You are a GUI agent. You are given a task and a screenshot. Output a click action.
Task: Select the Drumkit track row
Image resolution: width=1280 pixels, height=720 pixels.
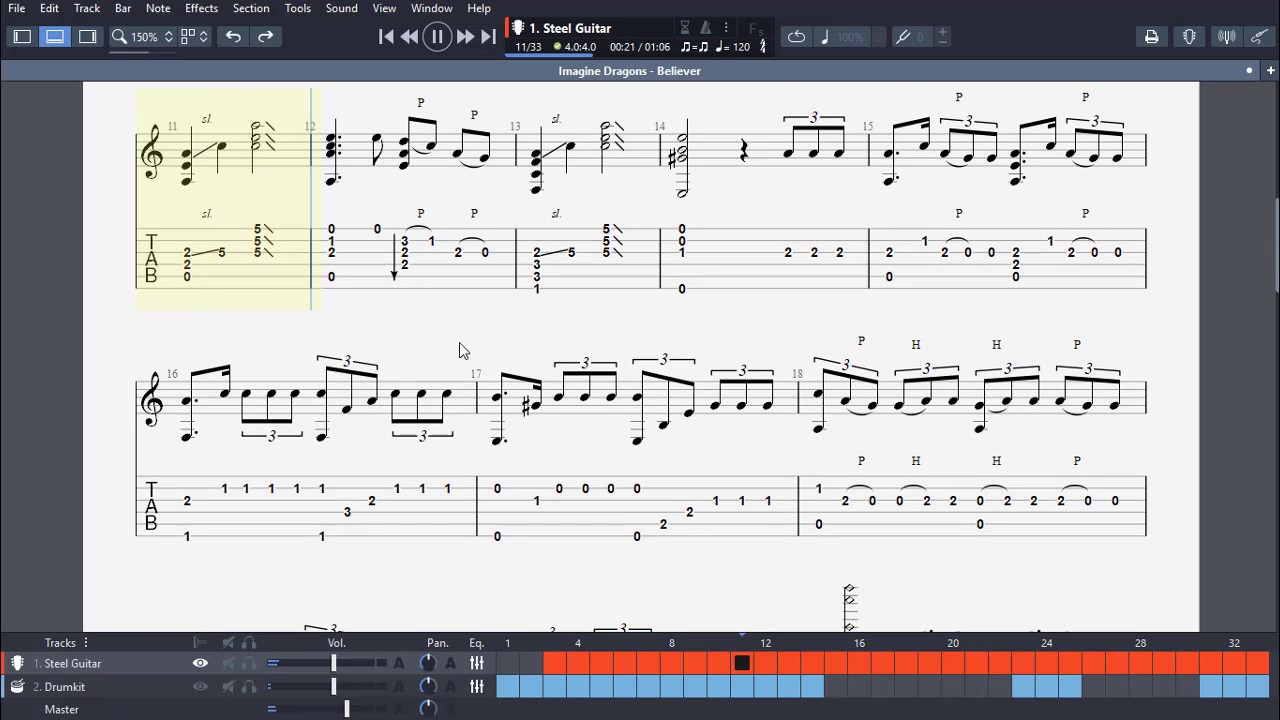(x=248, y=687)
